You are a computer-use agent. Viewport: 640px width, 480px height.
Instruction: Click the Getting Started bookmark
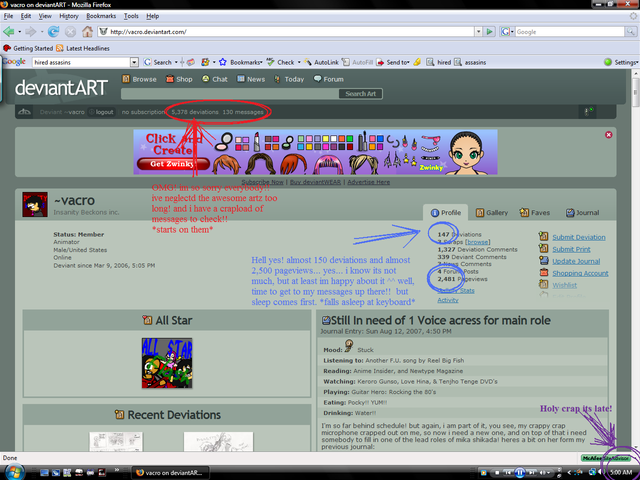(28, 48)
